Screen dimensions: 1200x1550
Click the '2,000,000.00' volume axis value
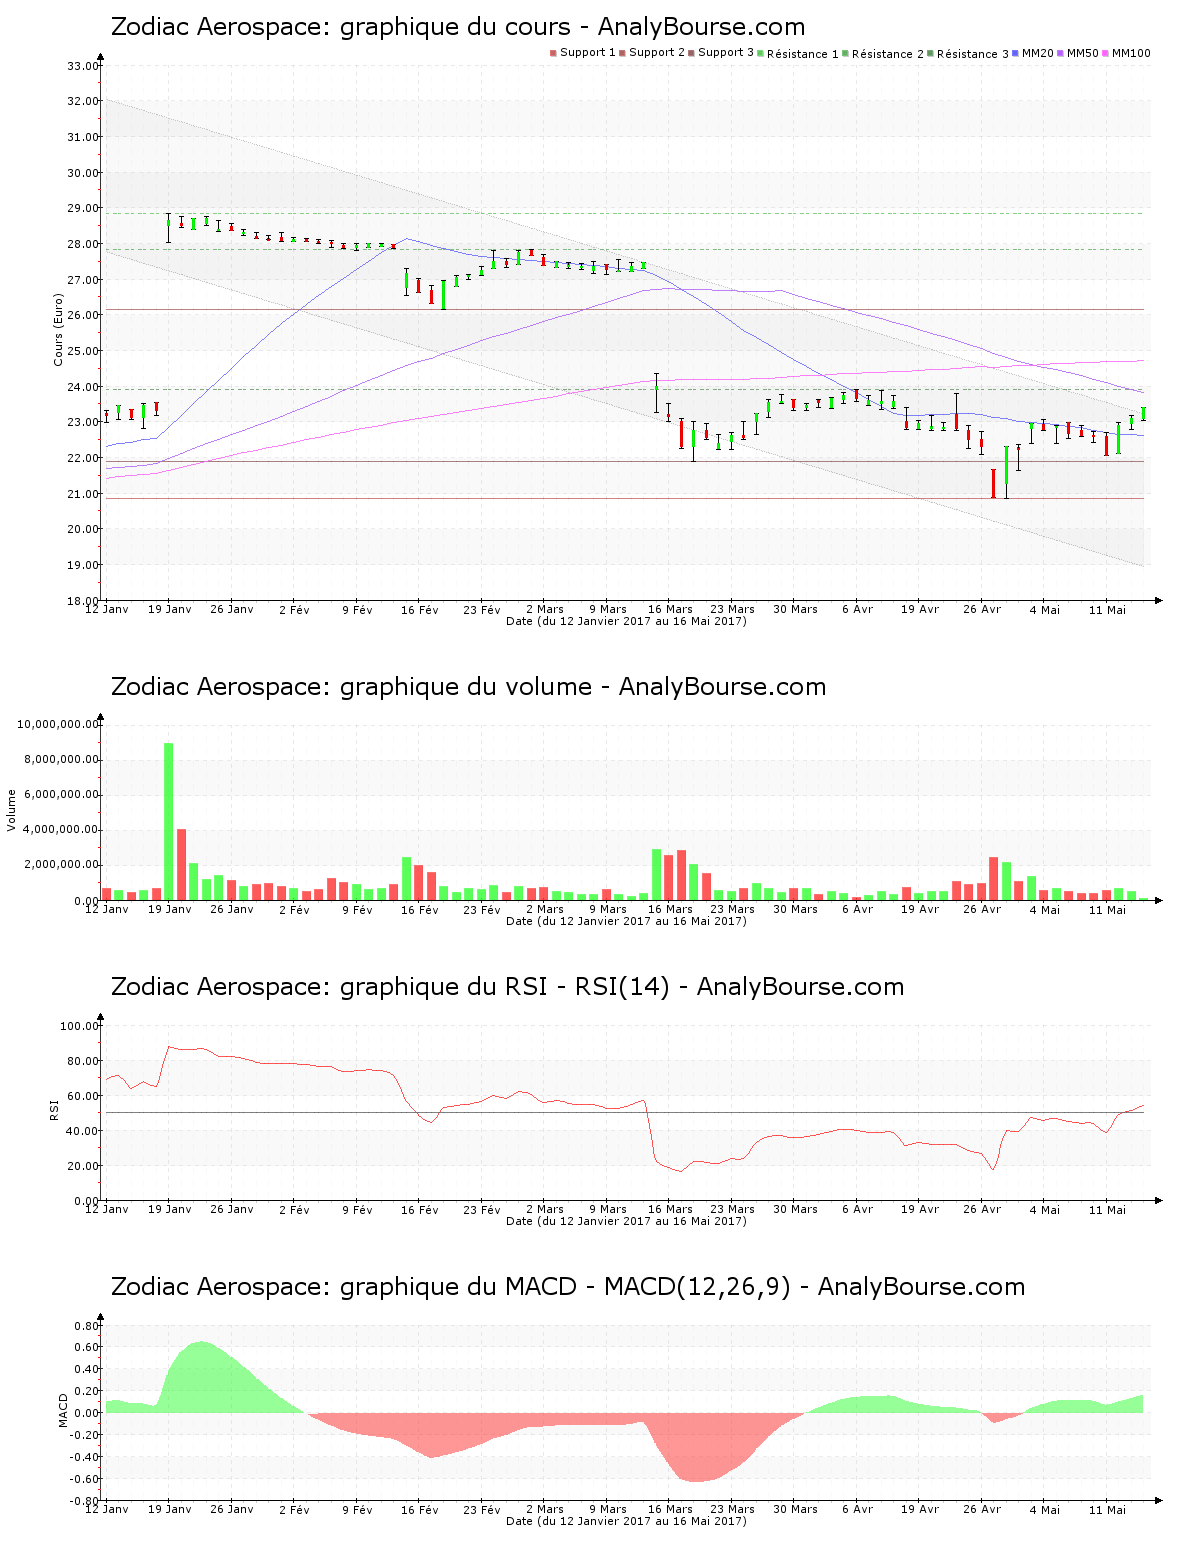tap(62, 865)
